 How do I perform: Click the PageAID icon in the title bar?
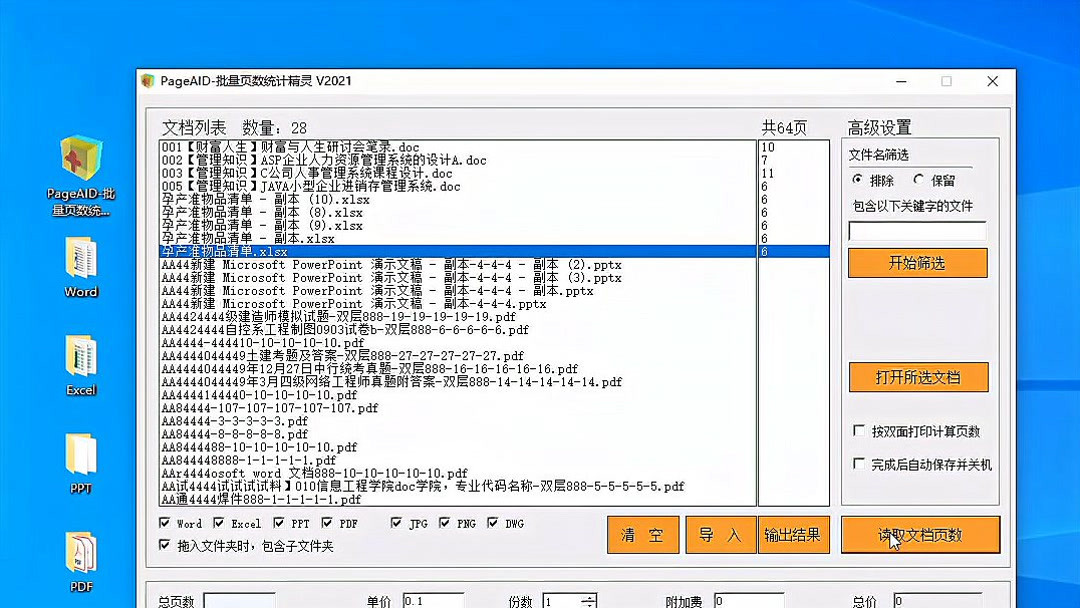[x=146, y=81]
